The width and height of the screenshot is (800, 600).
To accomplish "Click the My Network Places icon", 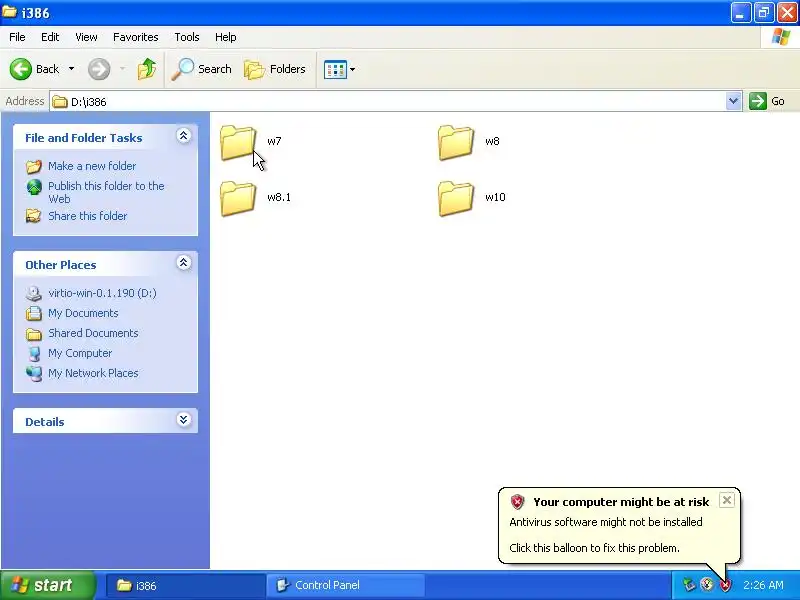I will 34,373.
